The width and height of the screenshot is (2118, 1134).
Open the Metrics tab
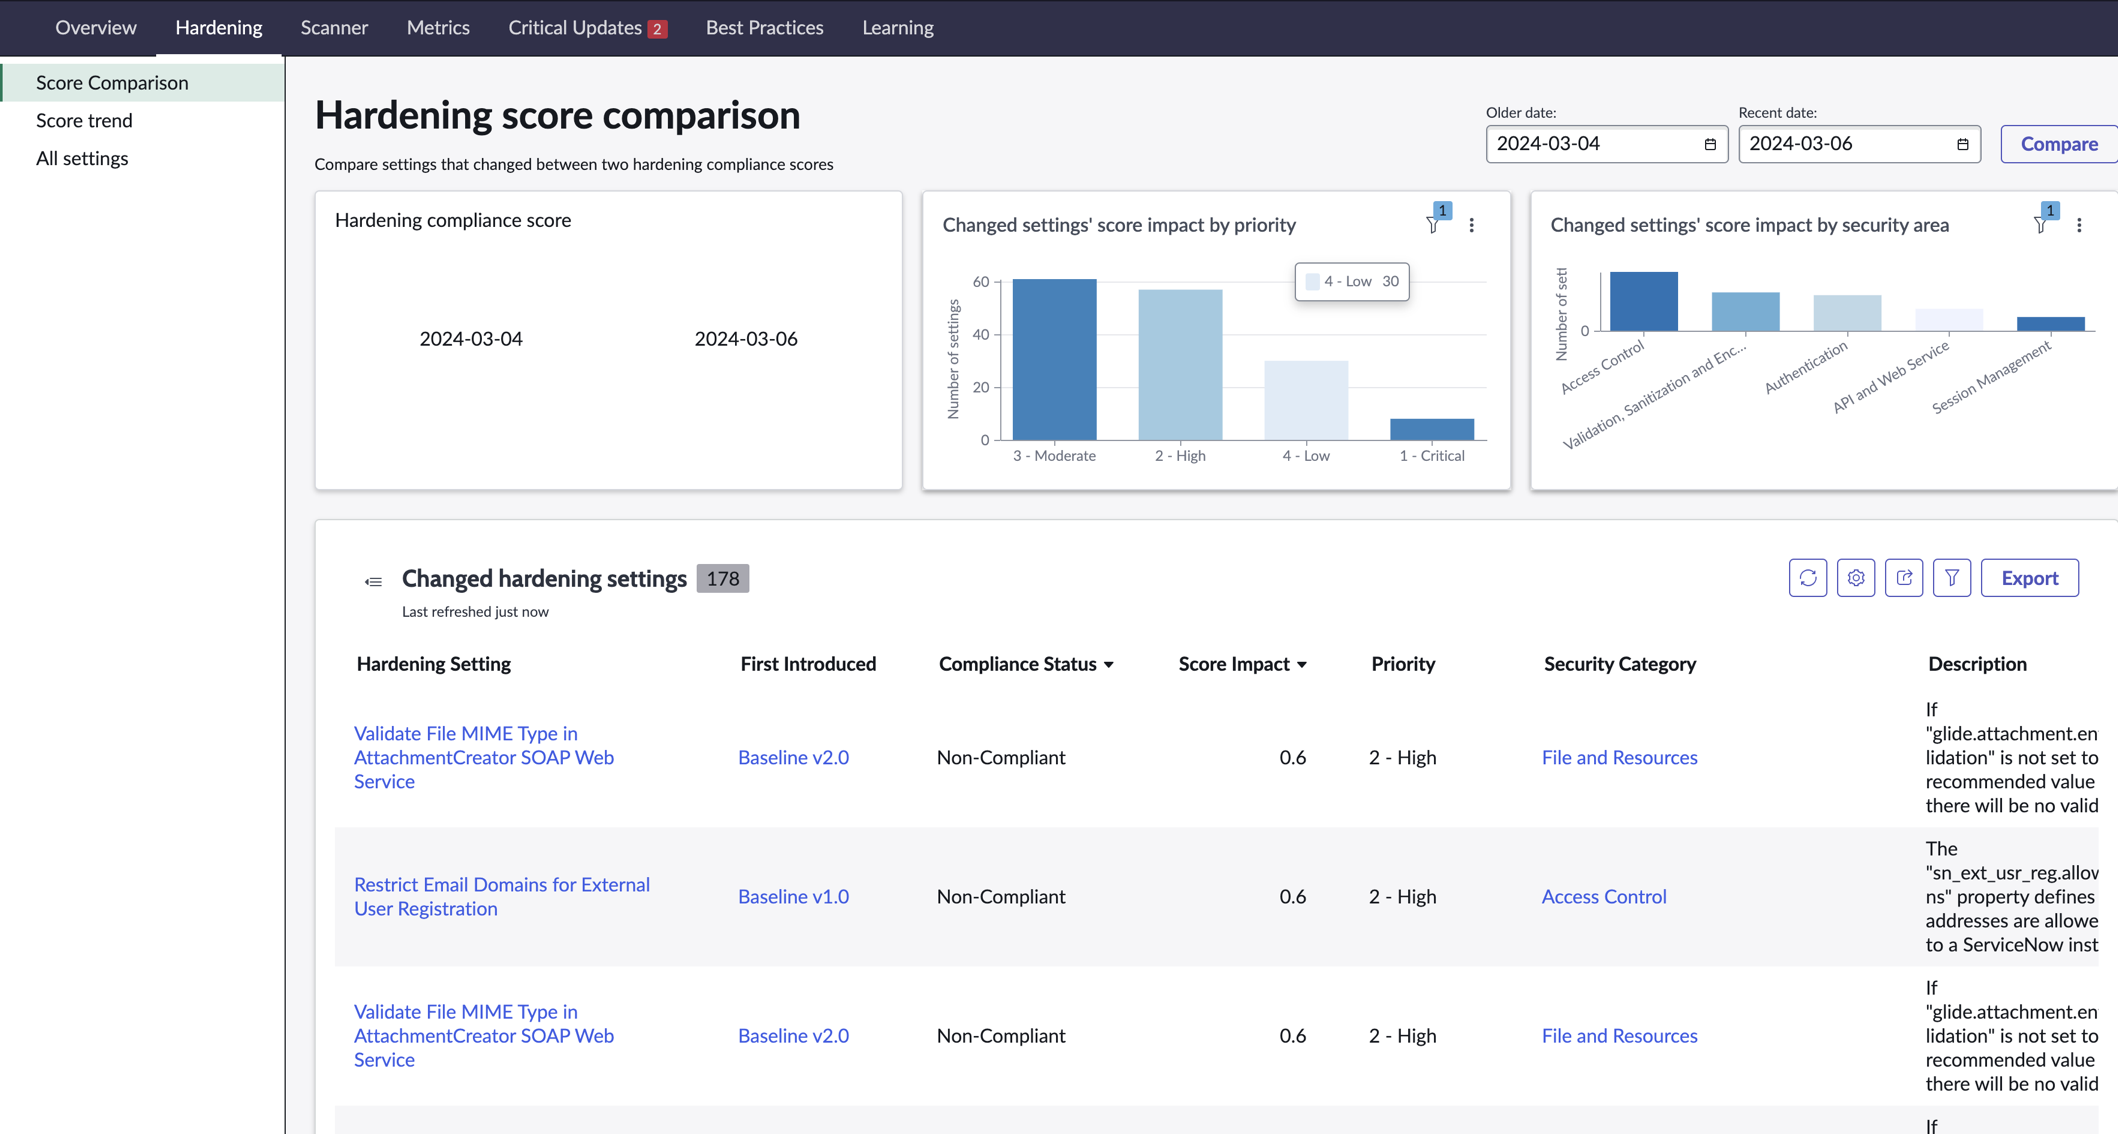click(x=438, y=27)
